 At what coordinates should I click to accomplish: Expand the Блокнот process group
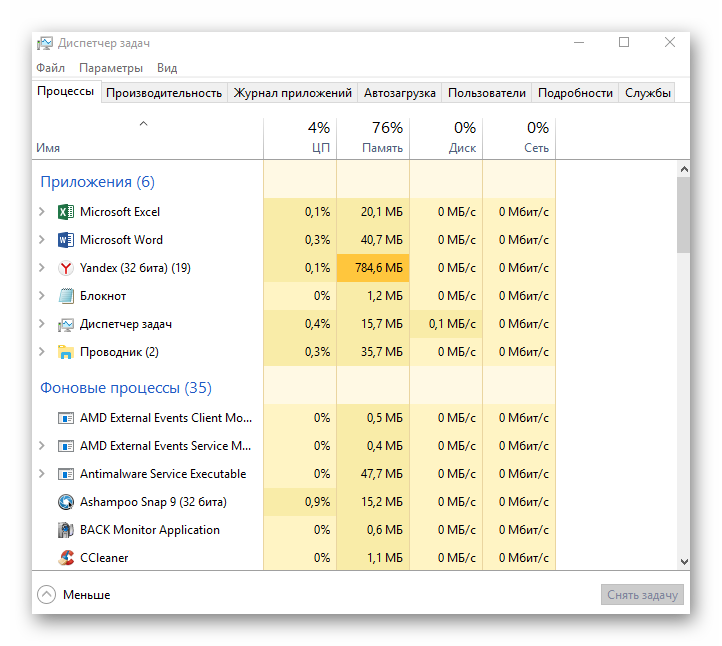[42, 296]
